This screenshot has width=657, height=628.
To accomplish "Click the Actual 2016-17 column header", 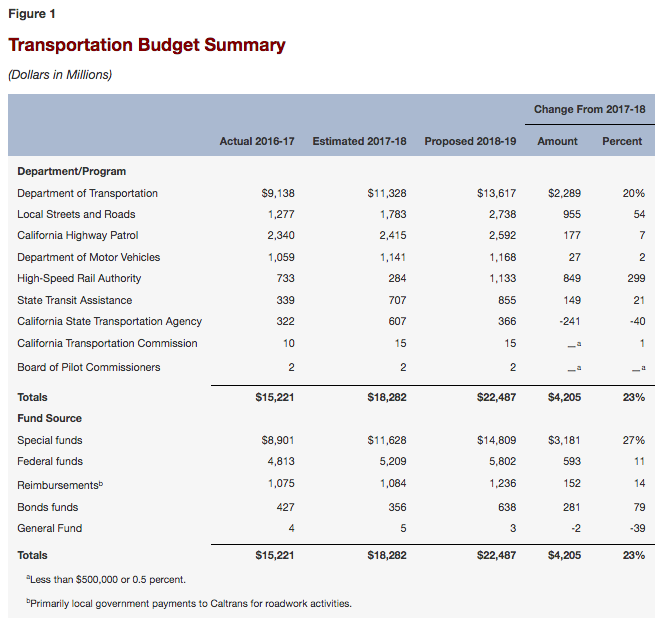I will pos(257,141).
